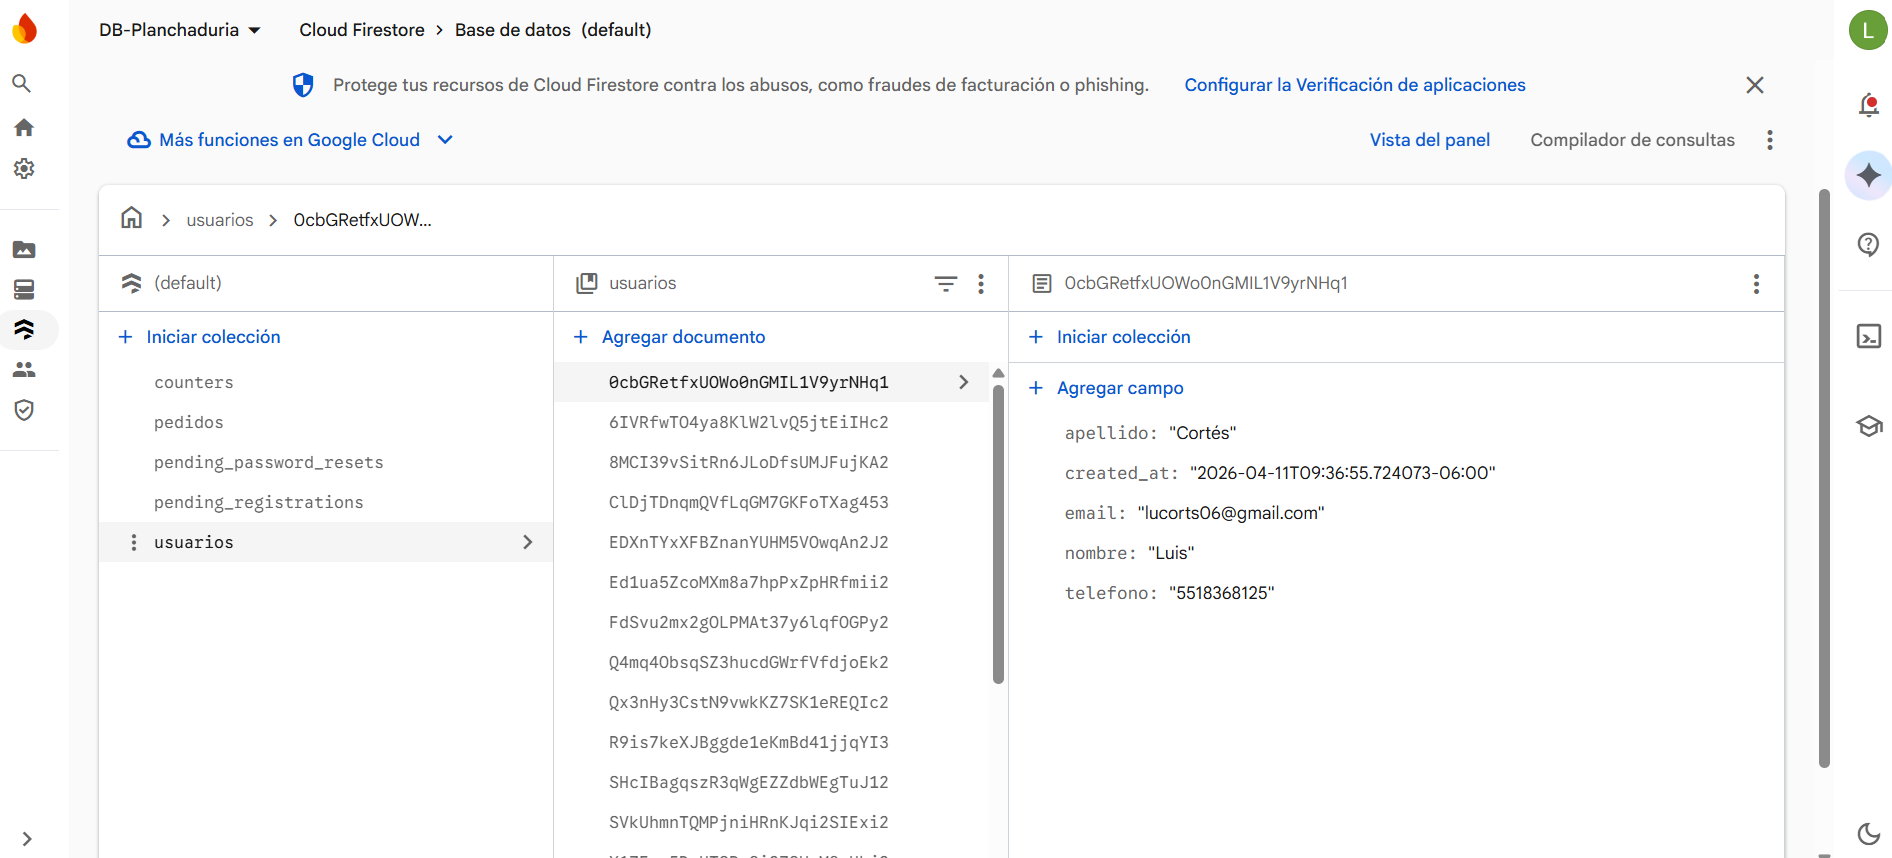
Task: Click 0cbGRetfxUOW... in the path breadcrumb
Action: tap(362, 220)
